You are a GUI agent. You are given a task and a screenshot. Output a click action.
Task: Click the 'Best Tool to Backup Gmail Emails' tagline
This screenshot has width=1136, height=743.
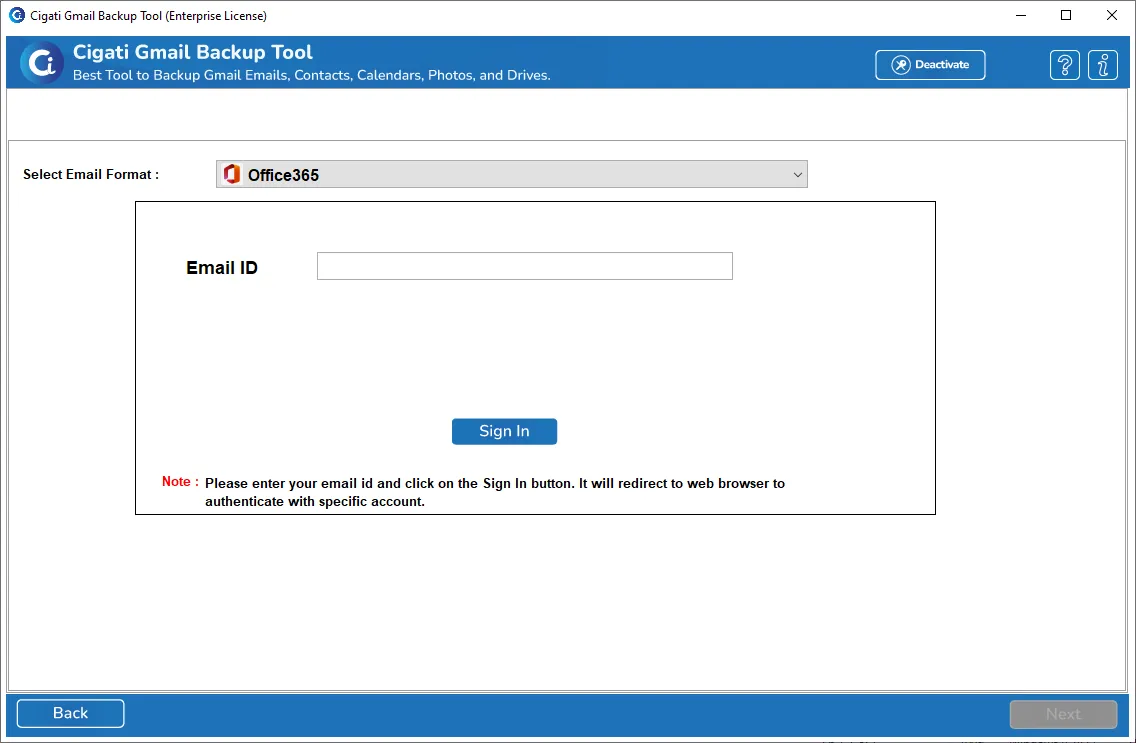pyautogui.click(x=312, y=75)
